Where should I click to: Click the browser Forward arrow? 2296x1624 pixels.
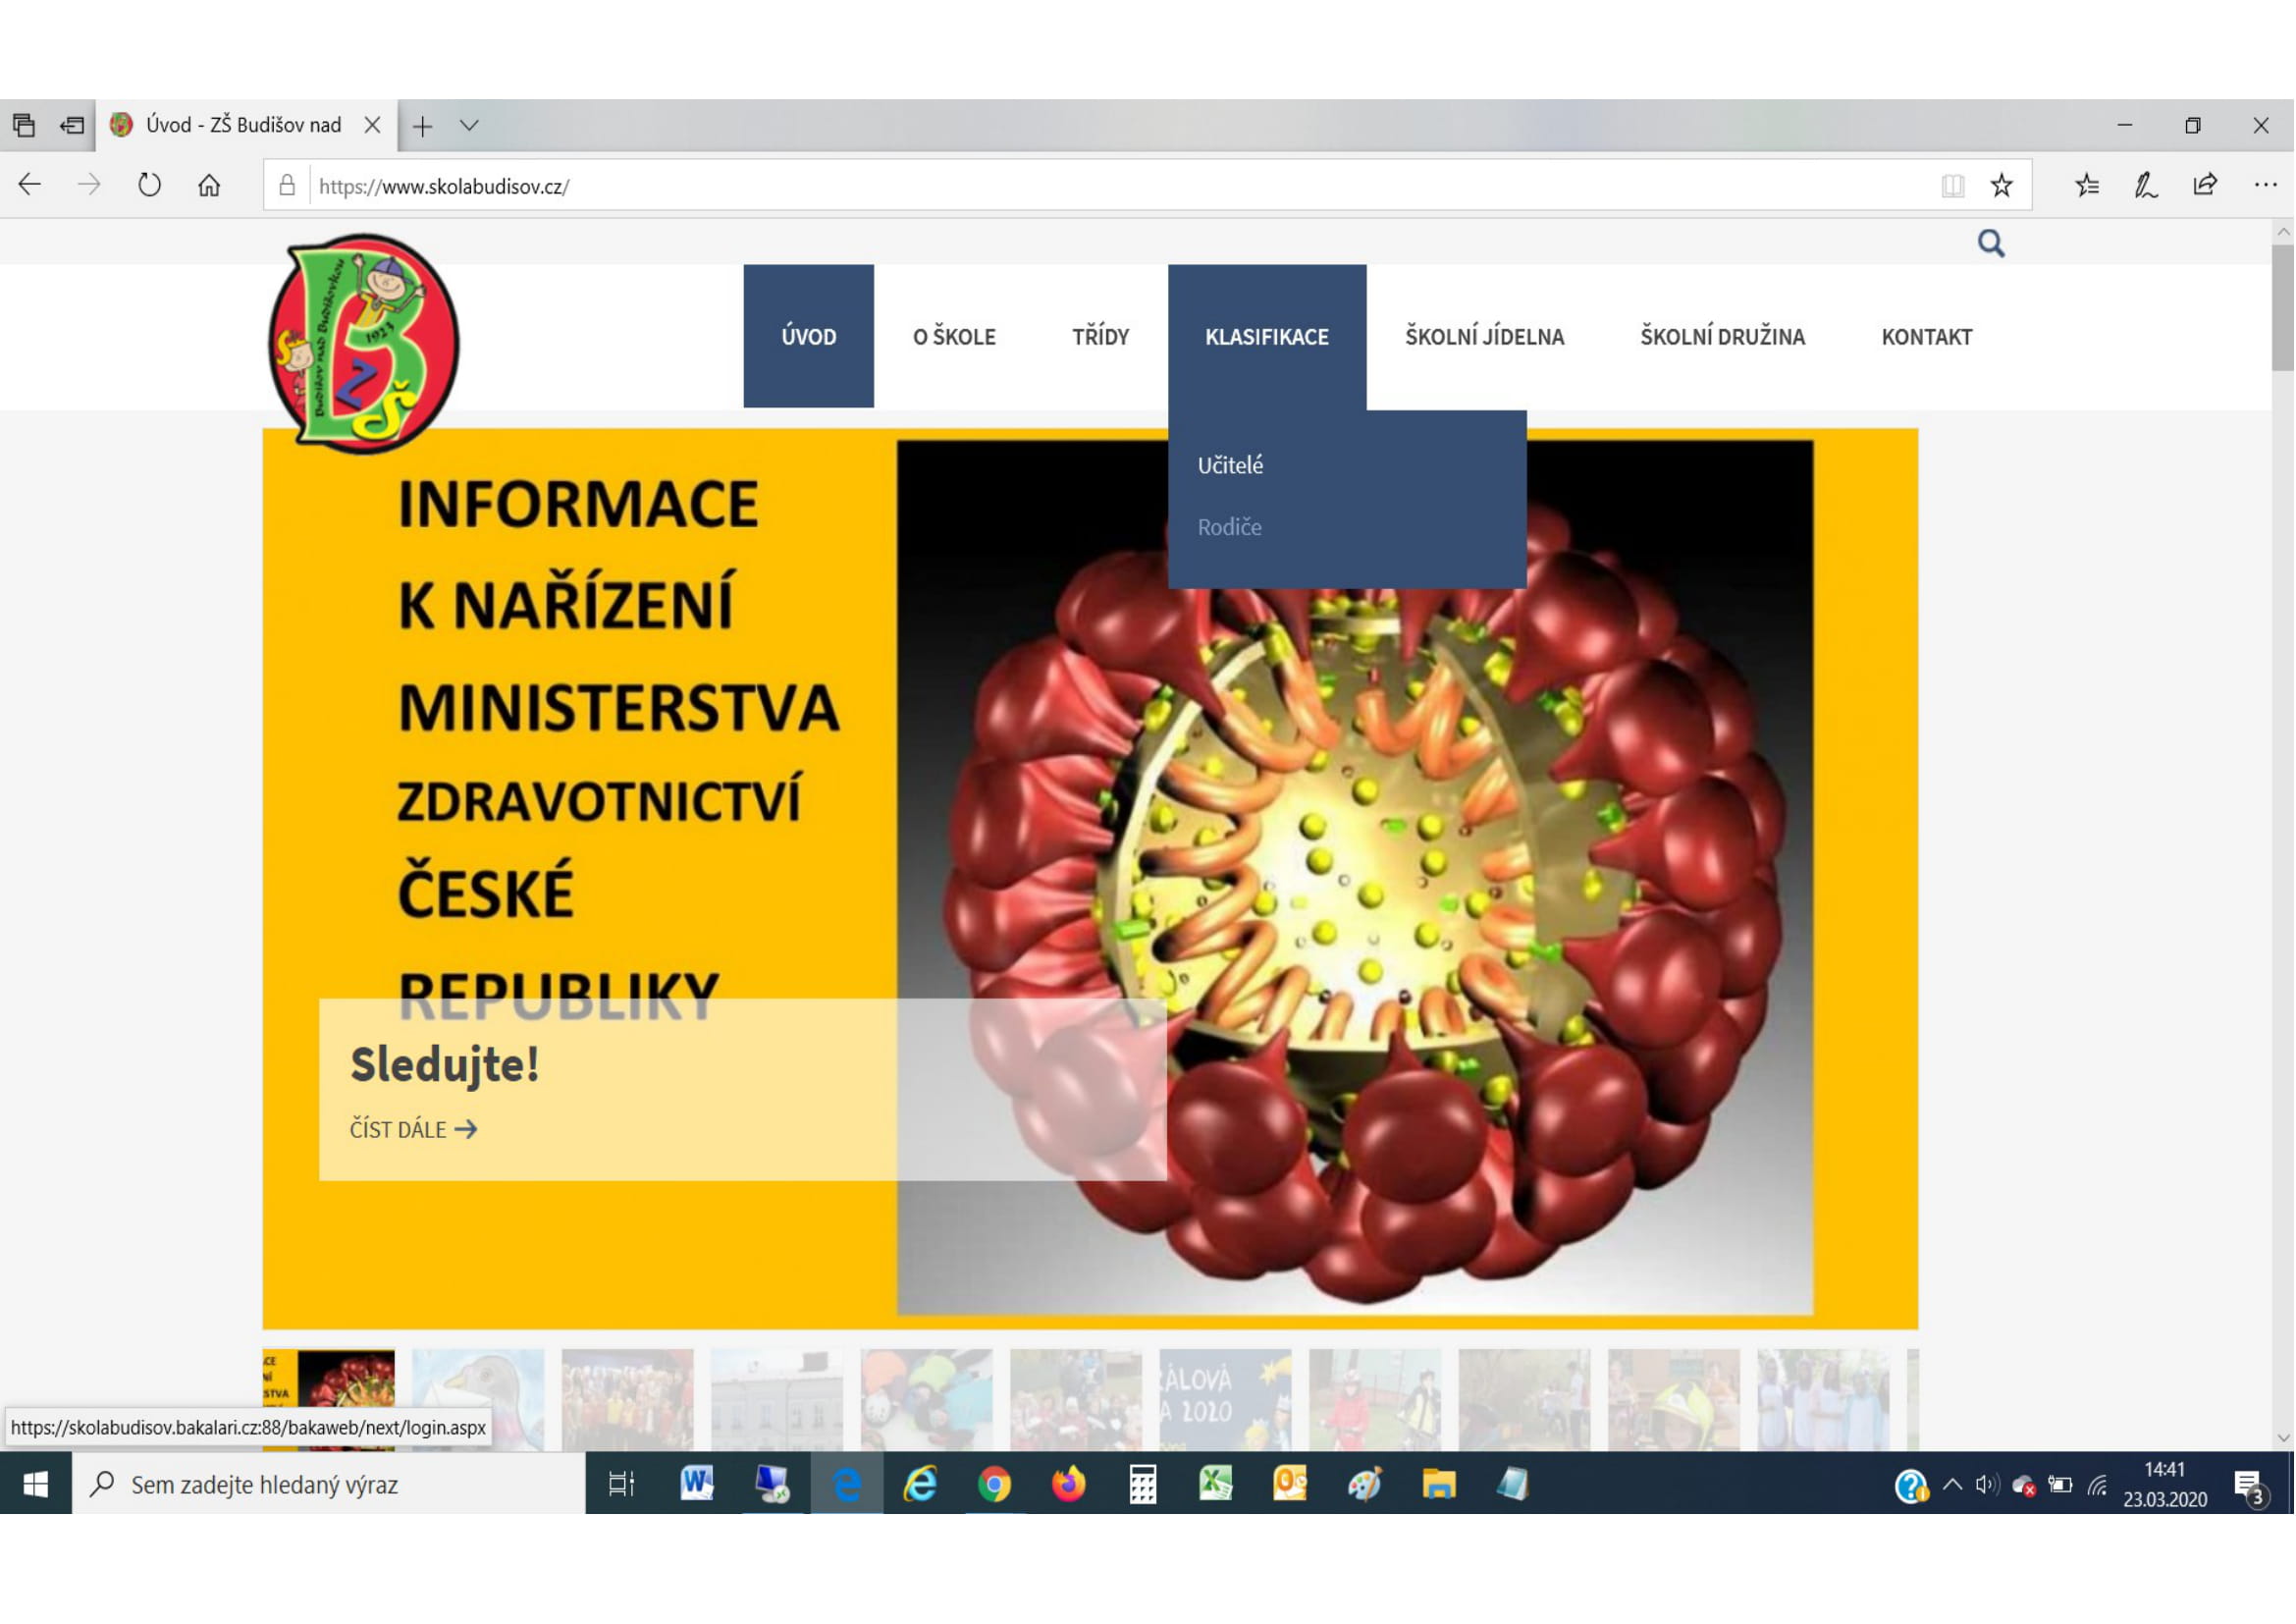(x=89, y=185)
